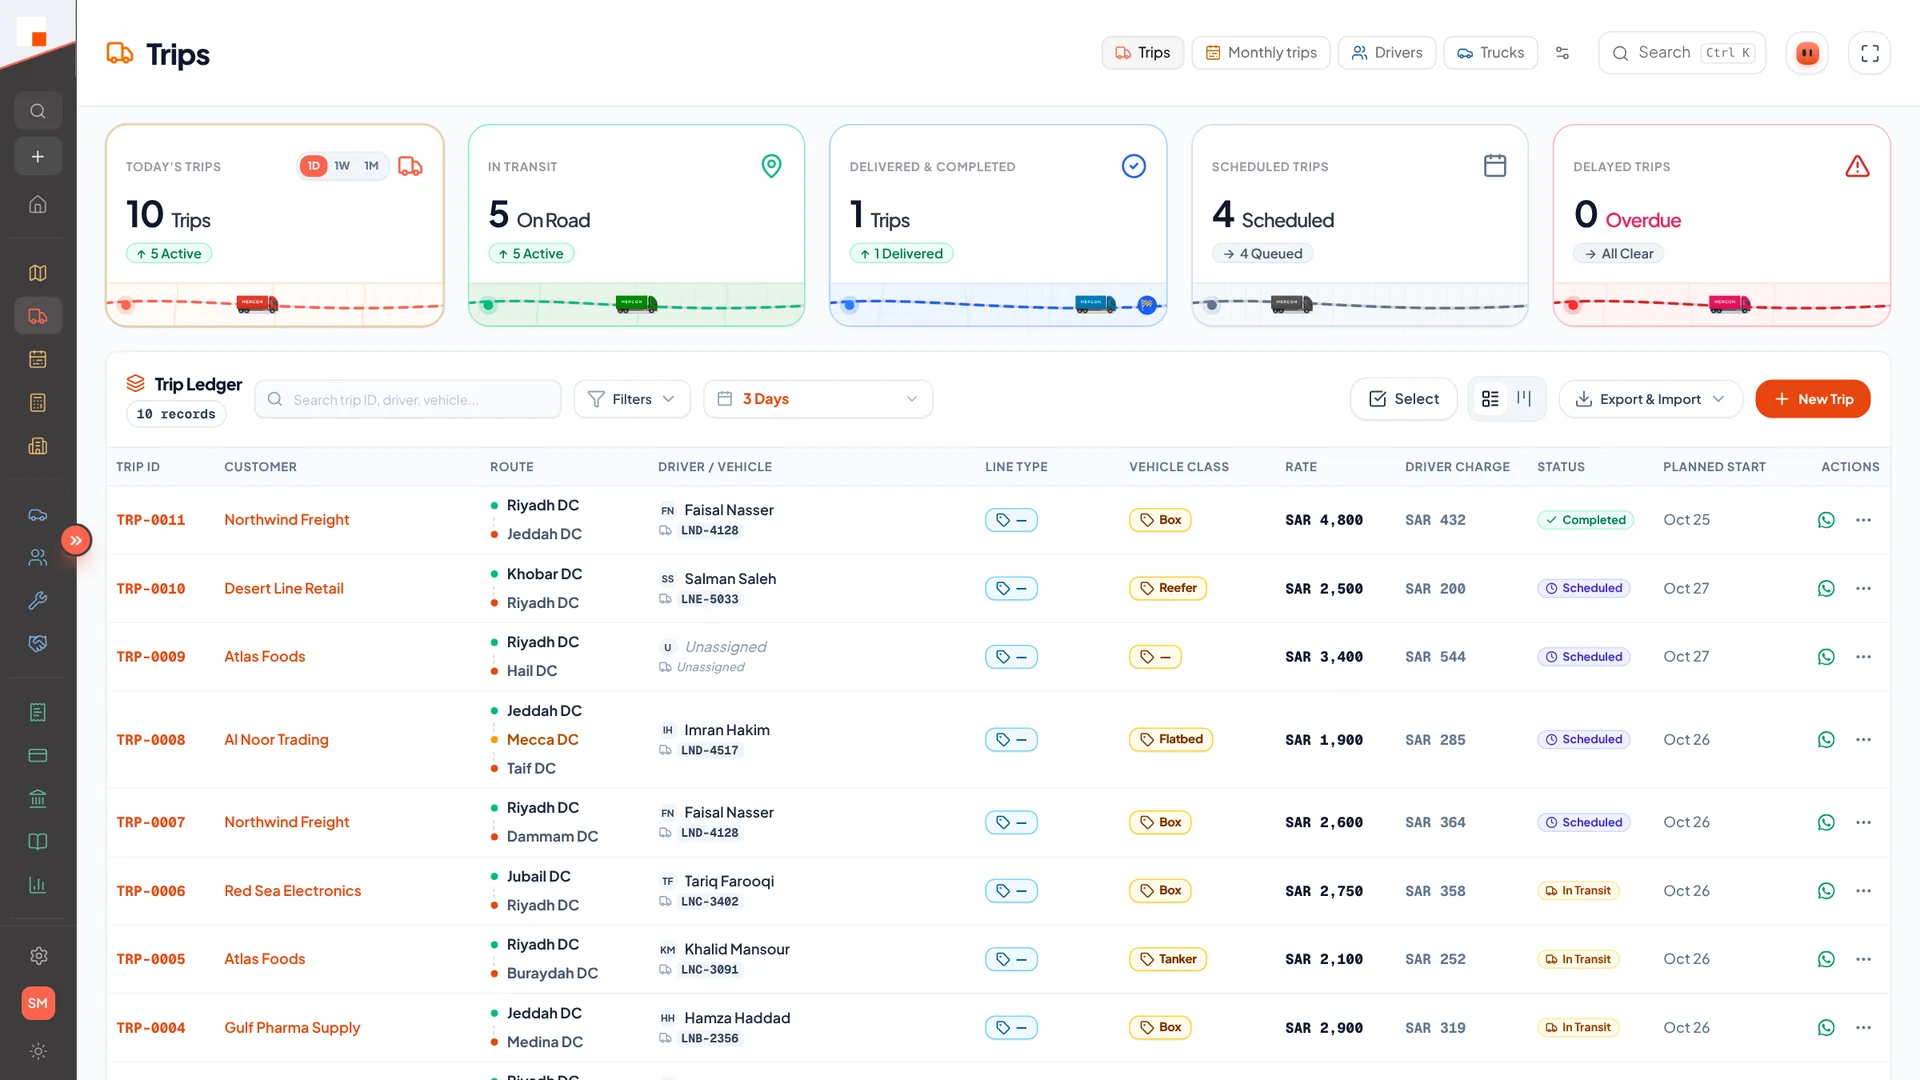
Task: Focus the trip ID search field
Action: [408, 399]
